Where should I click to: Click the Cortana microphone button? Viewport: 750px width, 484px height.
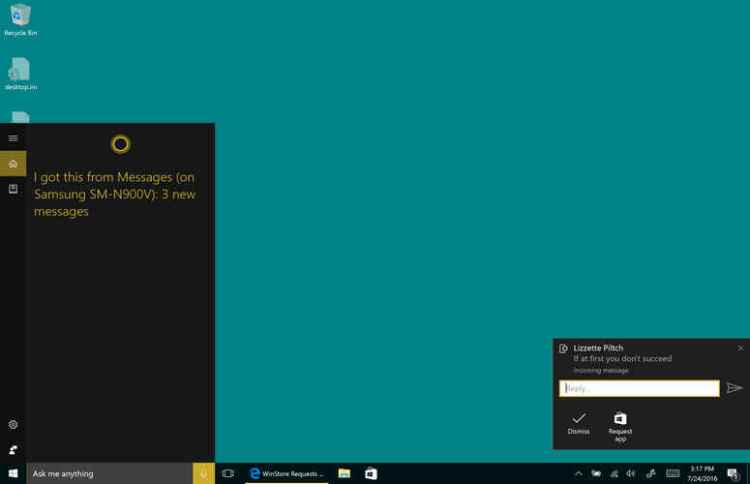click(203, 473)
